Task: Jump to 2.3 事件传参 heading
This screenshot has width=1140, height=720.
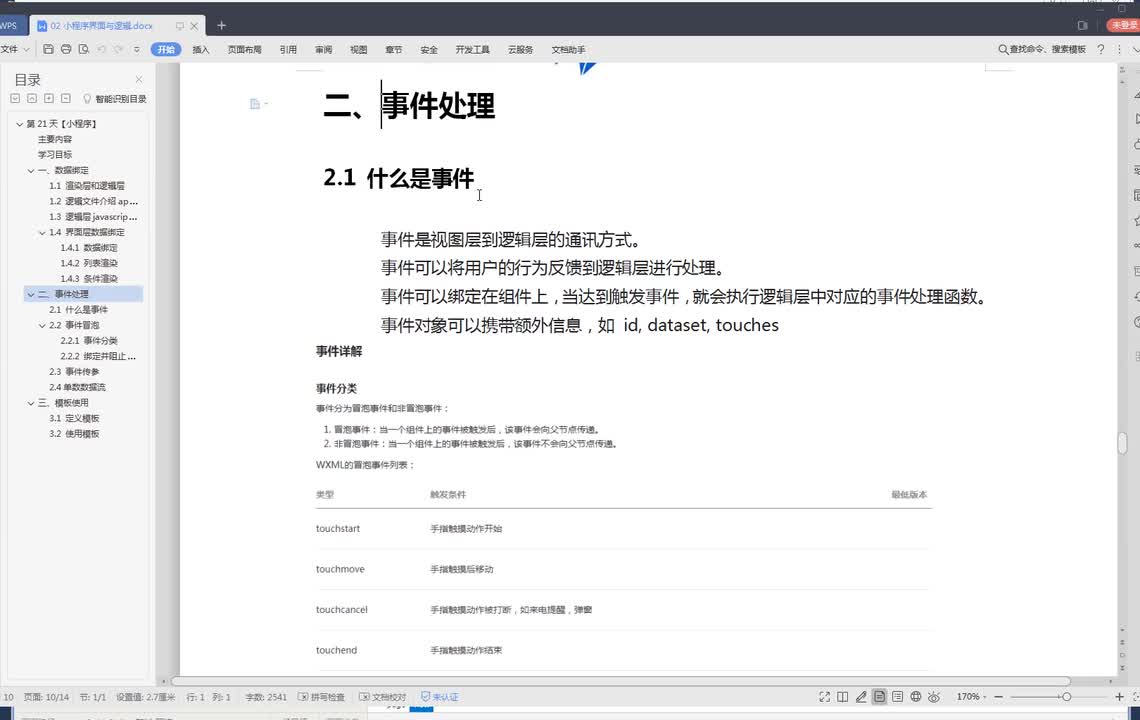Action: 74,372
